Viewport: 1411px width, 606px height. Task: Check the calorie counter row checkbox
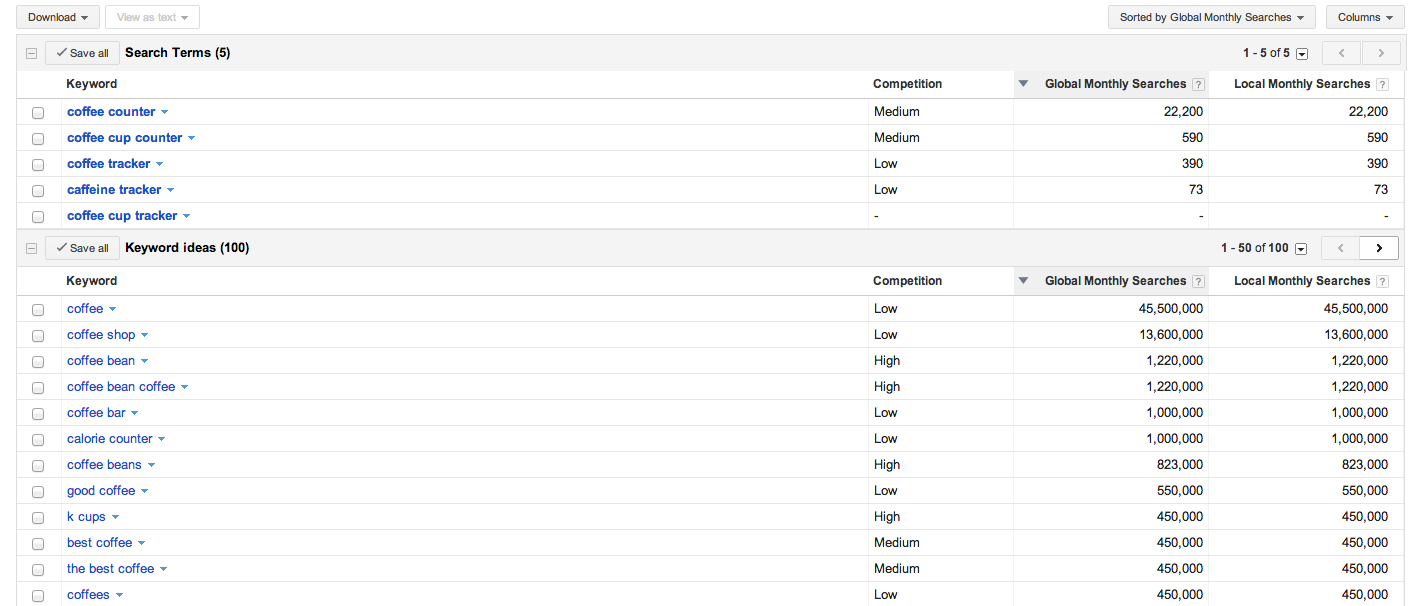pyautogui.click(x=38, y=440)
